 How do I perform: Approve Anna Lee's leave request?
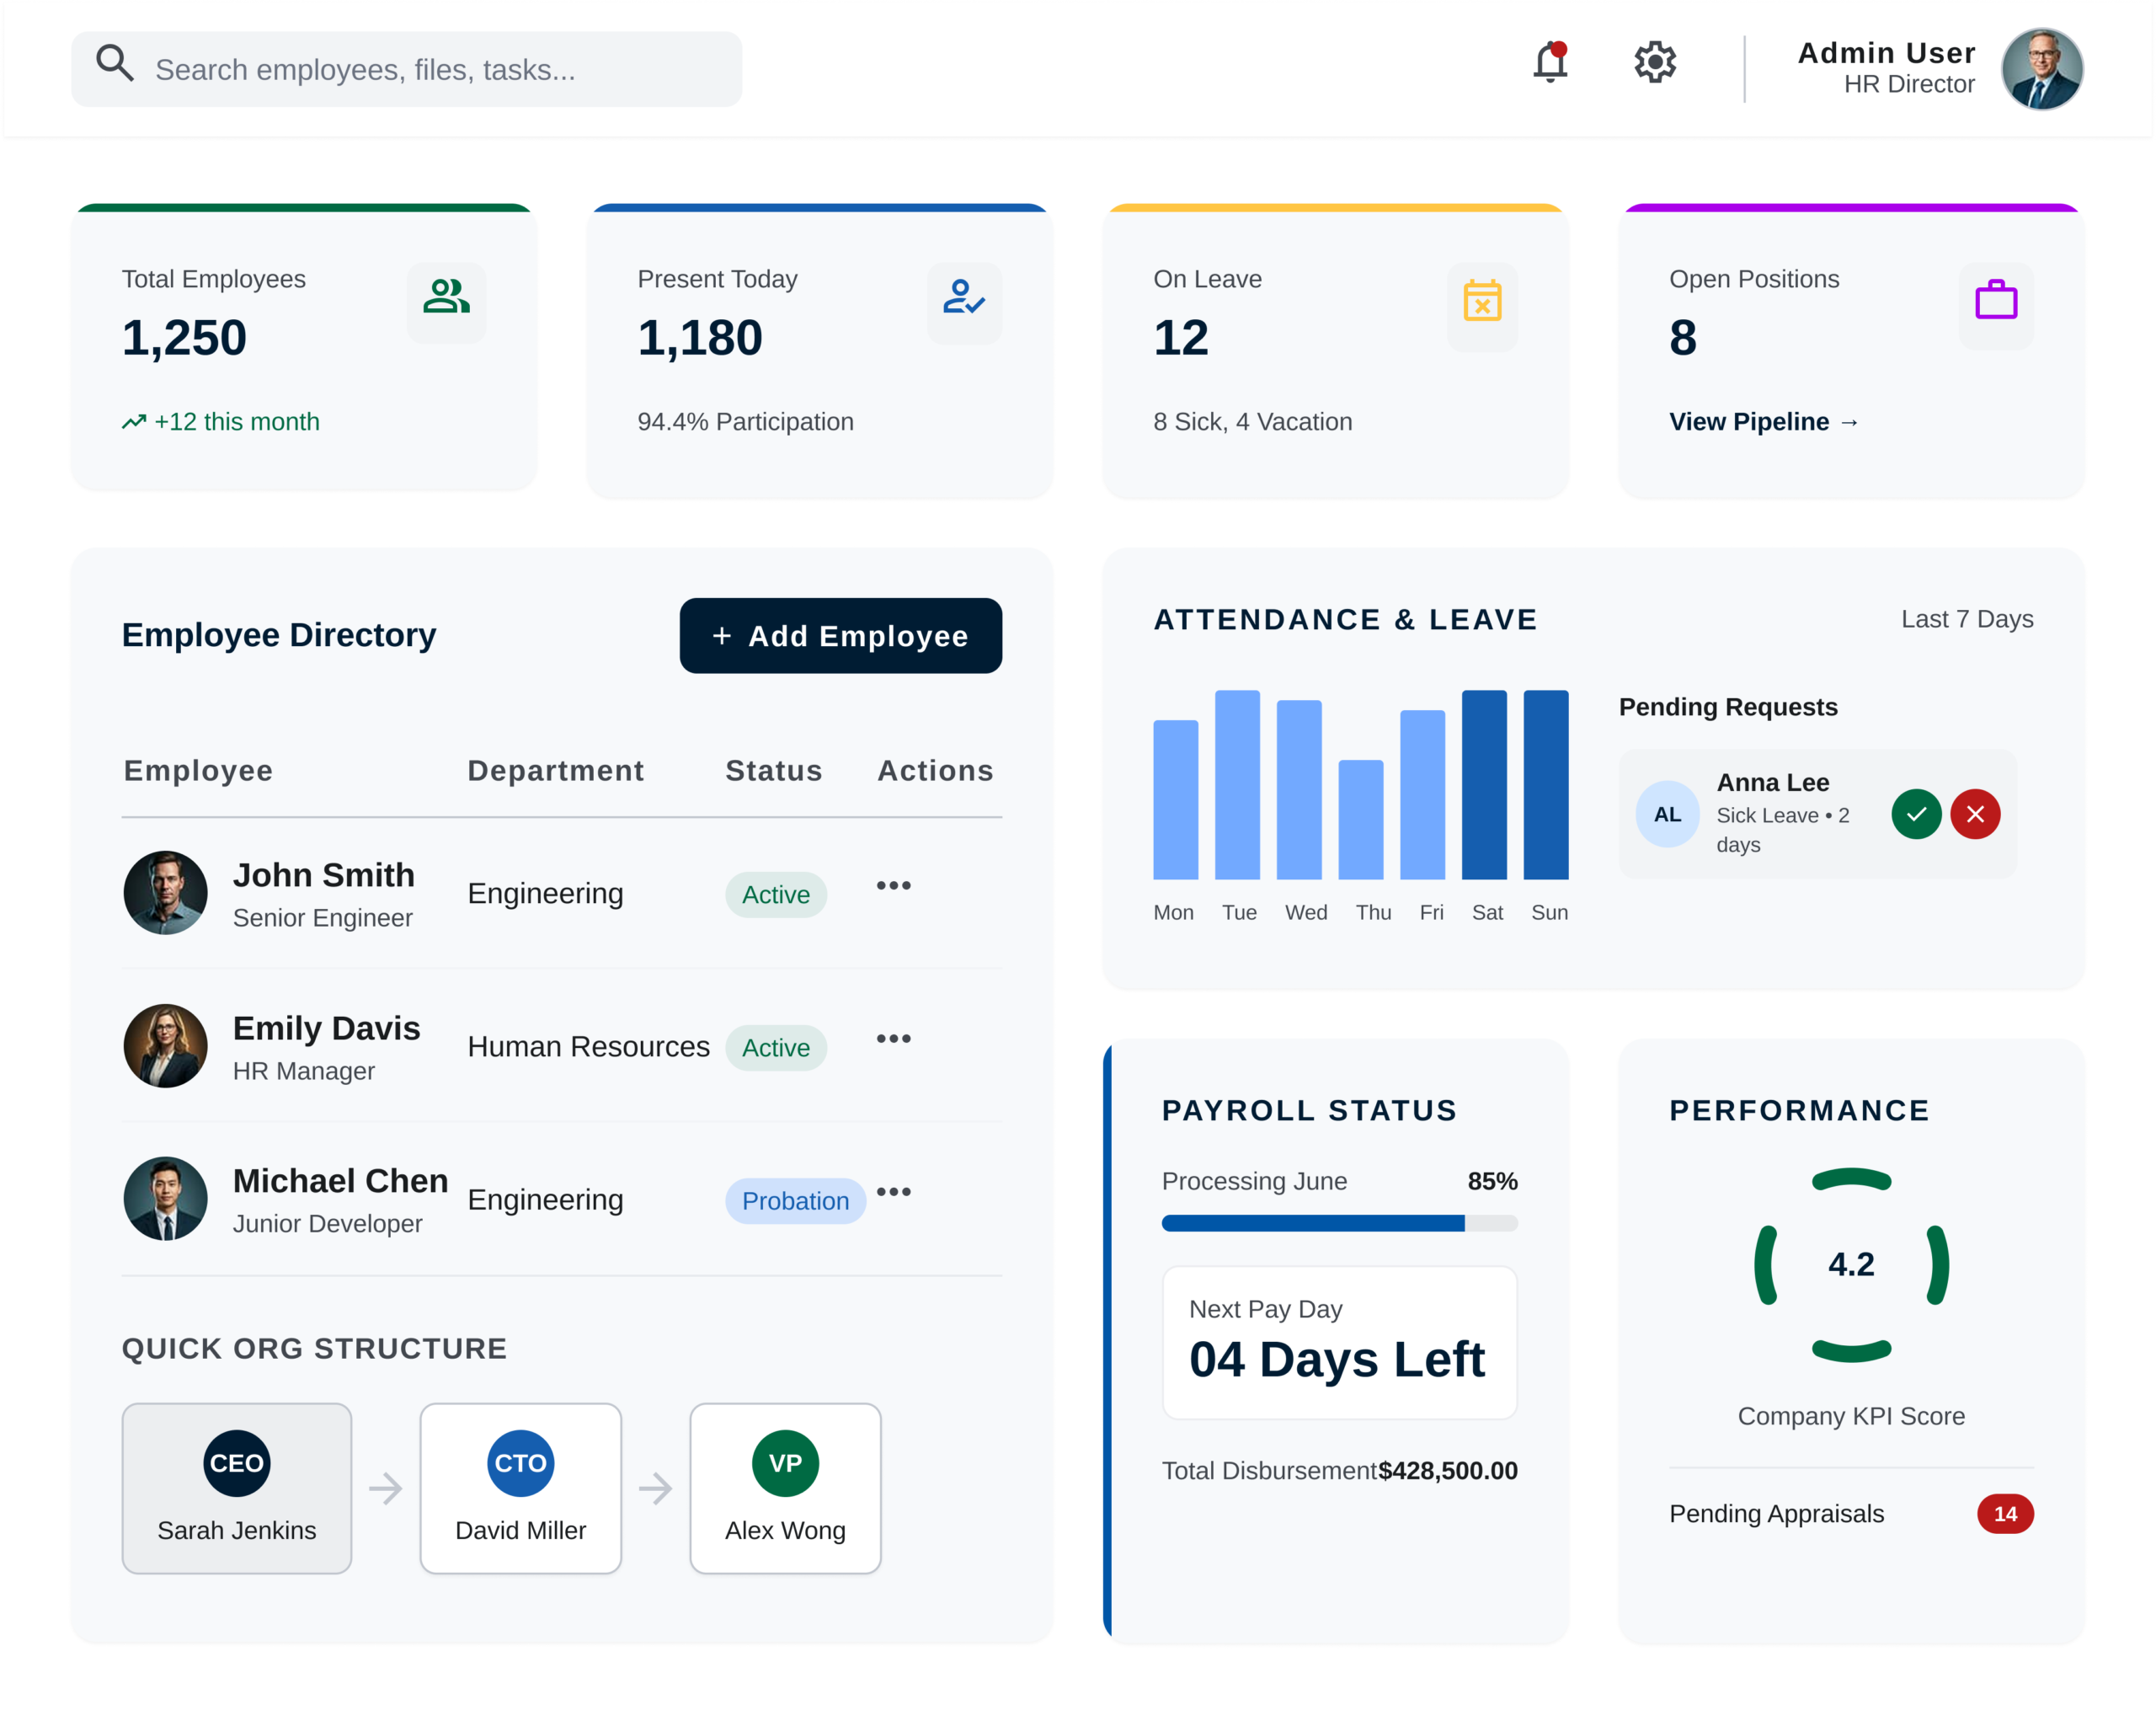pyautogui.click(x=1916, y=814)
